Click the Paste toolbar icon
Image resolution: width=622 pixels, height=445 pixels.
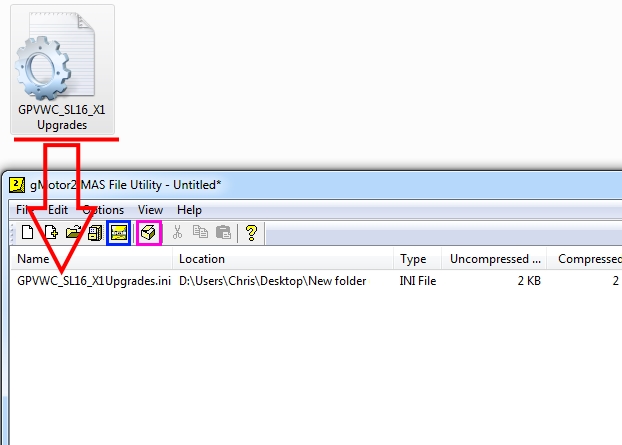[x=223, y=232]
